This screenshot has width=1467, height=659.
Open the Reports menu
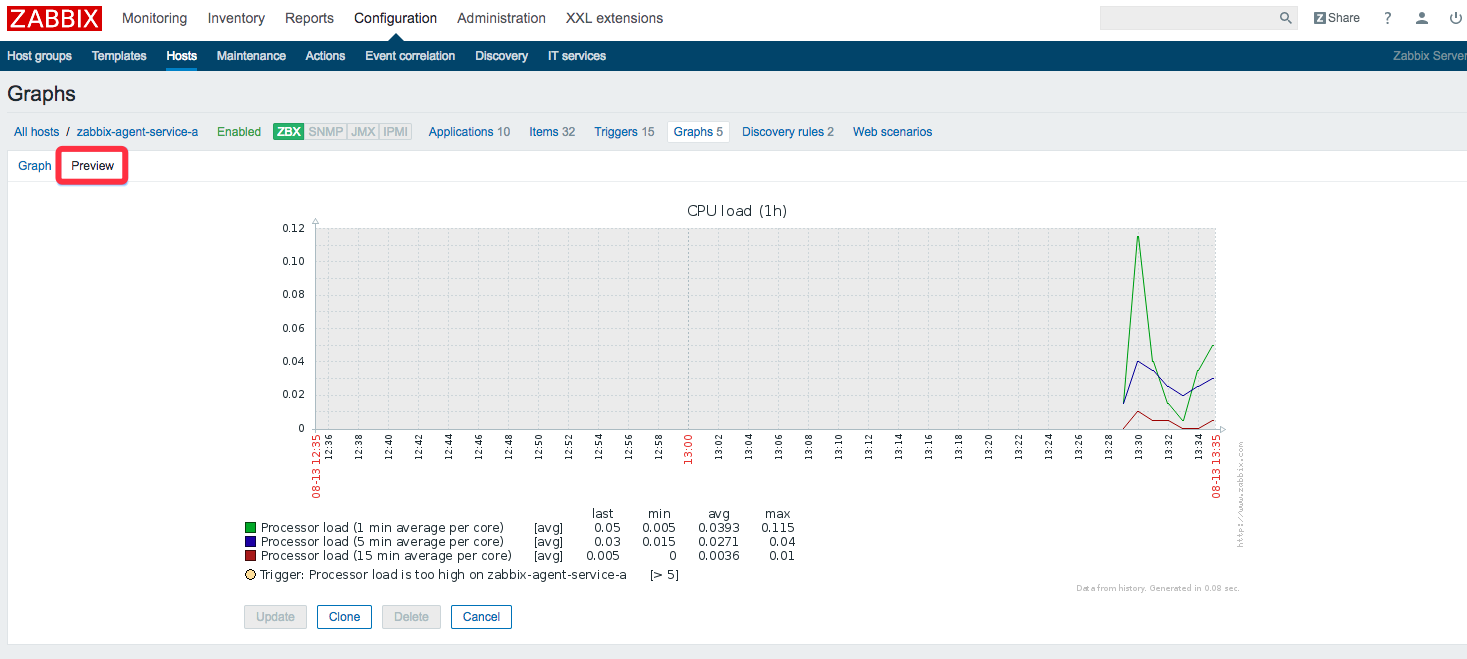point(309,18)
